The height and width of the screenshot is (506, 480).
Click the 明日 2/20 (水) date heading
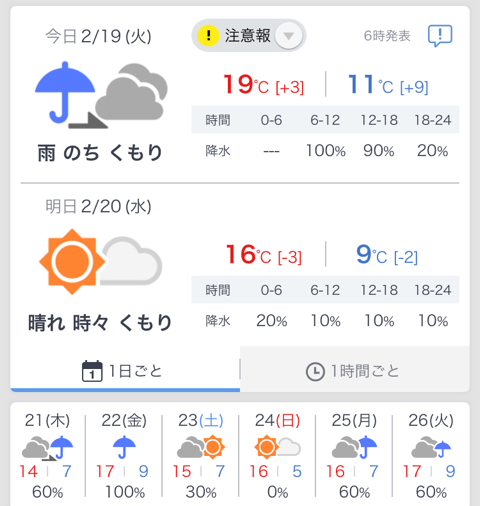click(98, 206)
